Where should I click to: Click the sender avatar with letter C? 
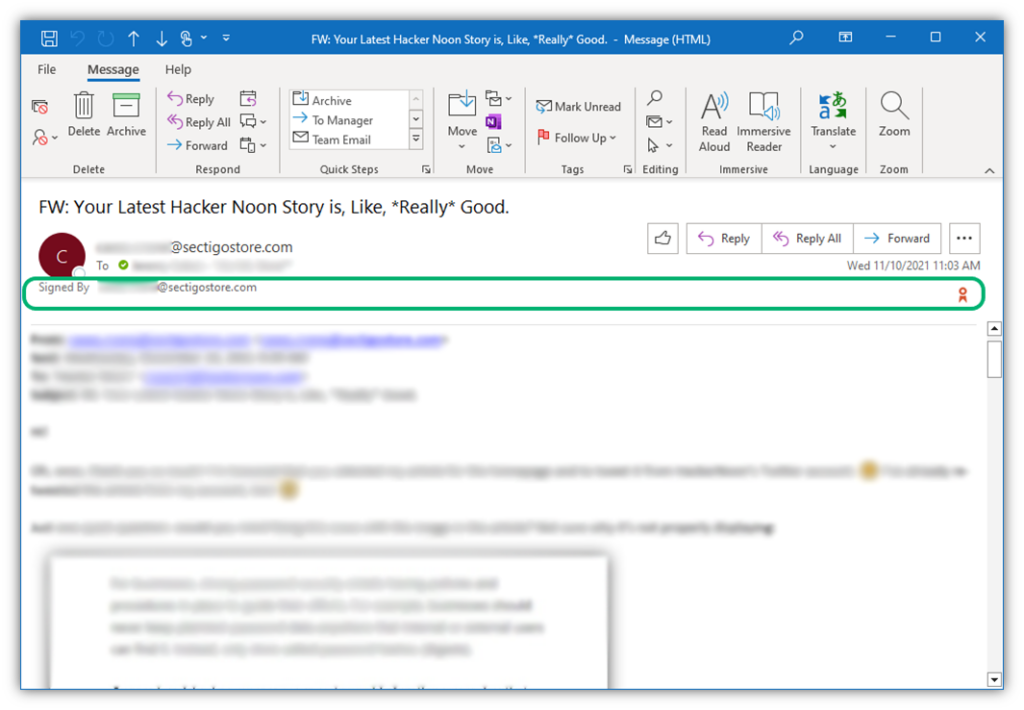click(62, 255)
